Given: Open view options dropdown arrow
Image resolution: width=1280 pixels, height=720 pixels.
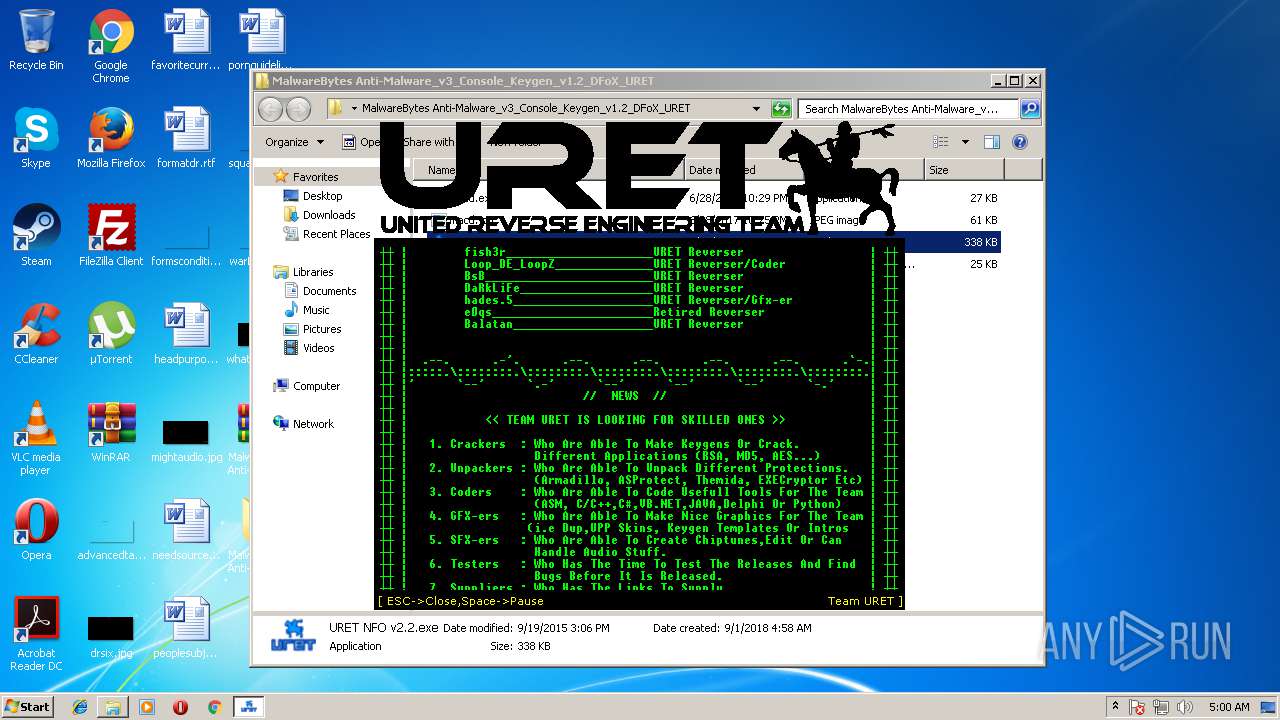Looking at the screenshot, I should point(965,142).
